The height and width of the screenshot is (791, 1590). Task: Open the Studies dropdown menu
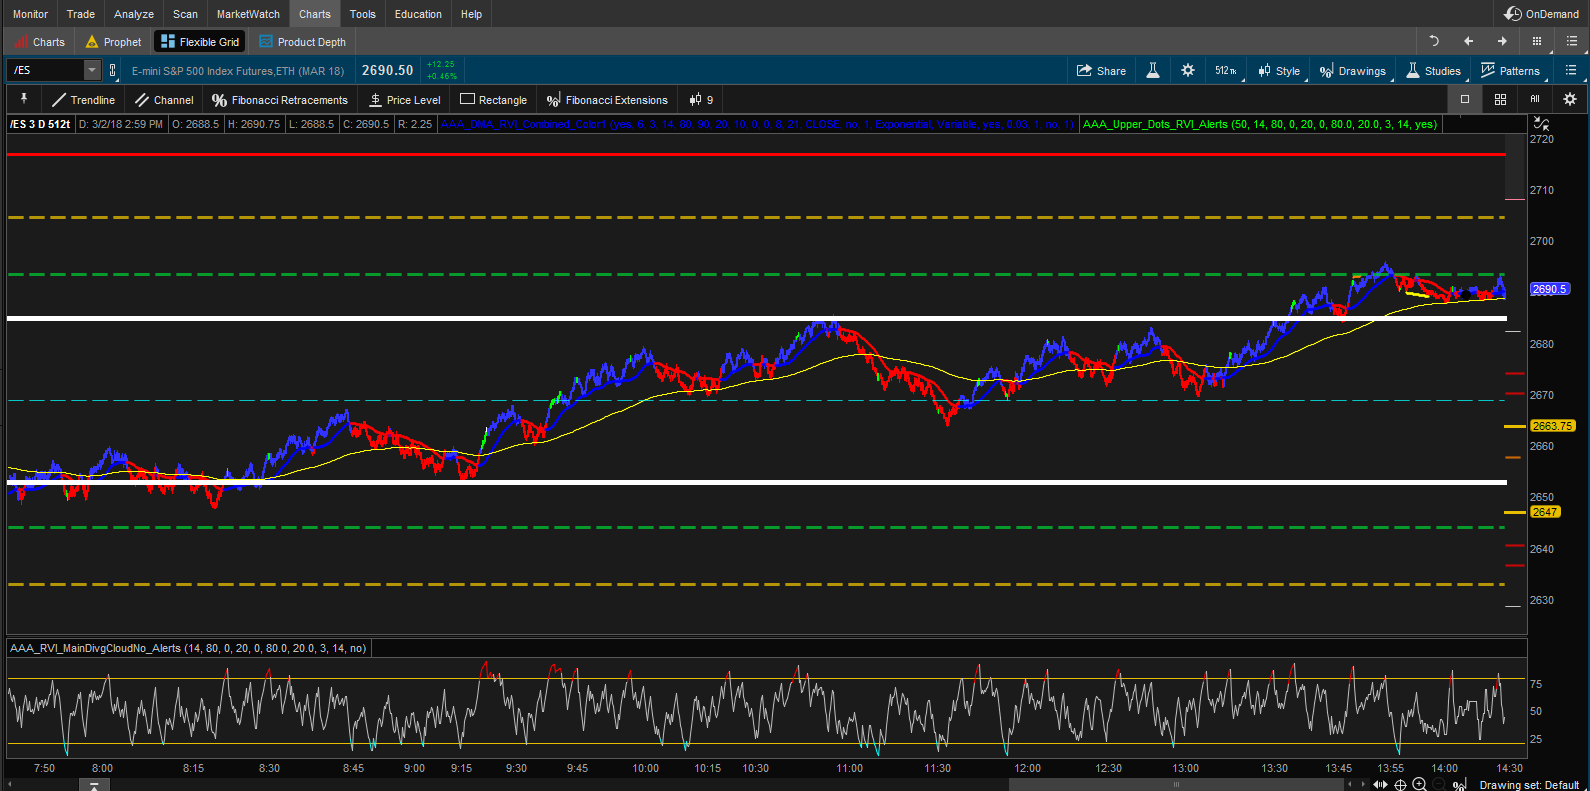pos(1433,71)
